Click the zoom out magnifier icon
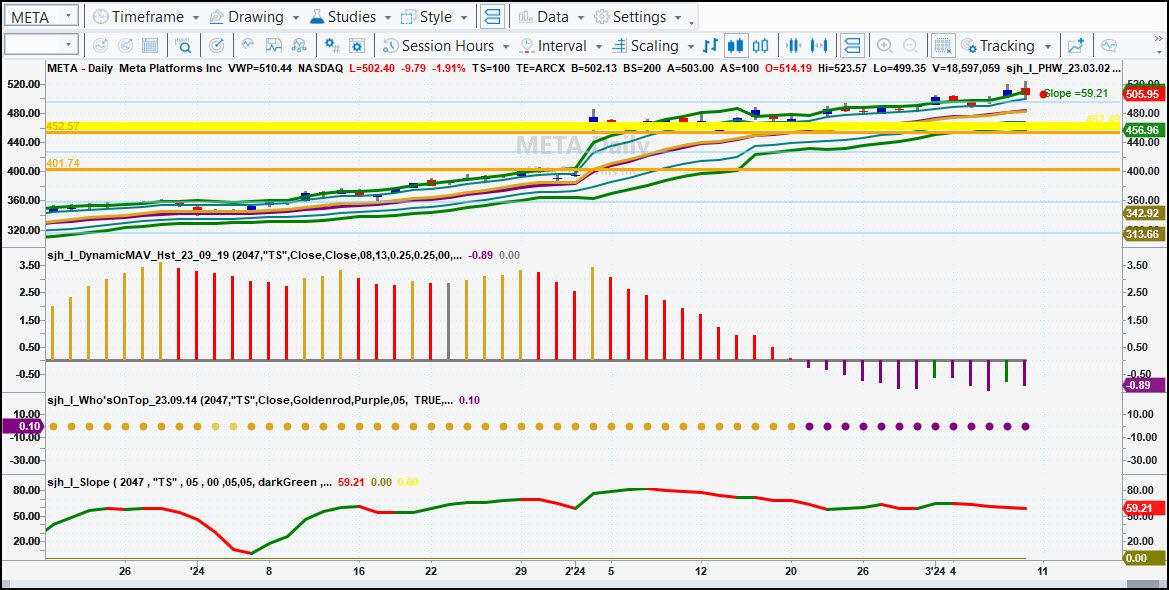 910,45
